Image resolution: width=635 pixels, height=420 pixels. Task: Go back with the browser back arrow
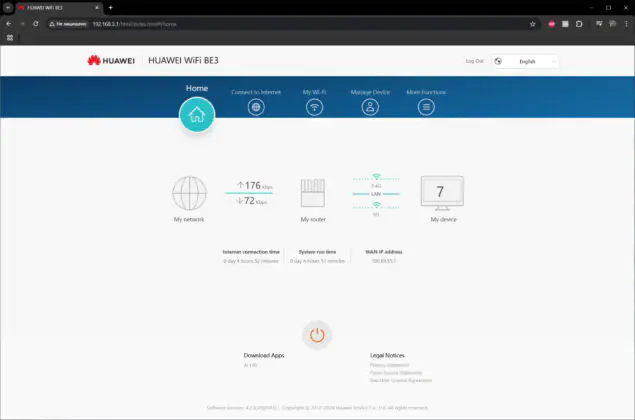(x=9, y=24)
